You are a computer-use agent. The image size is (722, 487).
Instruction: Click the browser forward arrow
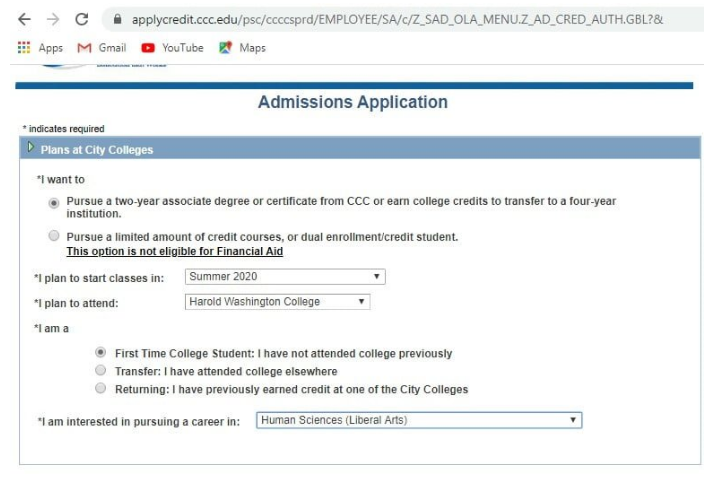pos(53,18)
